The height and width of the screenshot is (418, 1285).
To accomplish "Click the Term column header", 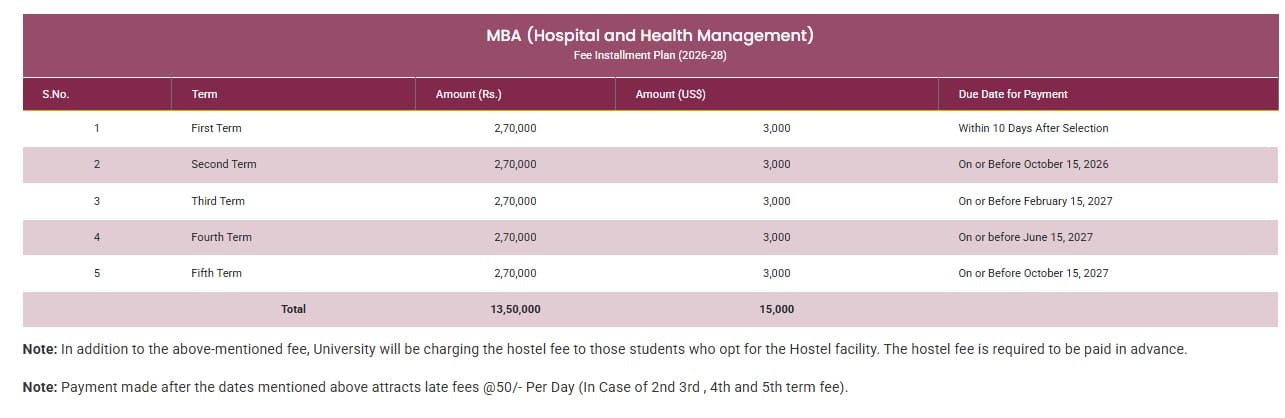I will point(204,94).
